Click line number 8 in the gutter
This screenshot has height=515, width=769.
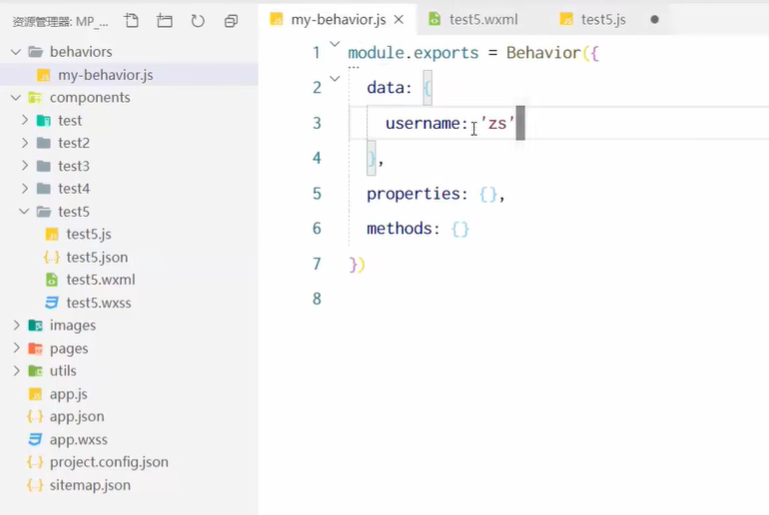[x=317, y=299]
